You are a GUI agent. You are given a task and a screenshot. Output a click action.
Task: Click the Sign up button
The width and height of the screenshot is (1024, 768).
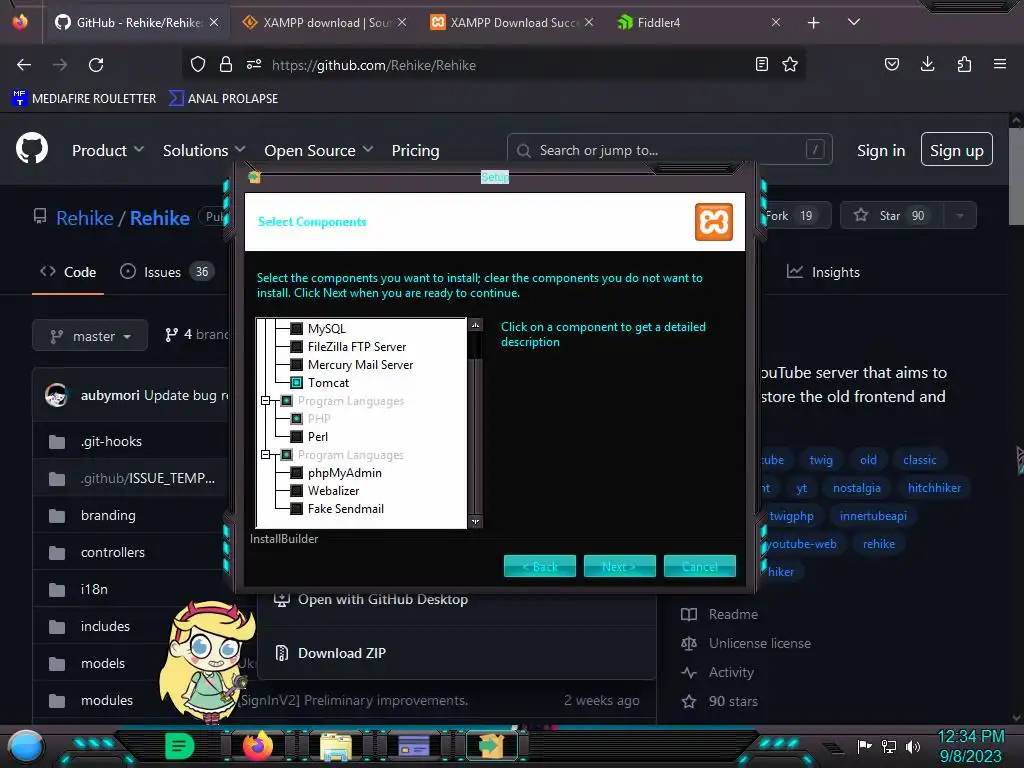(956, 150)
